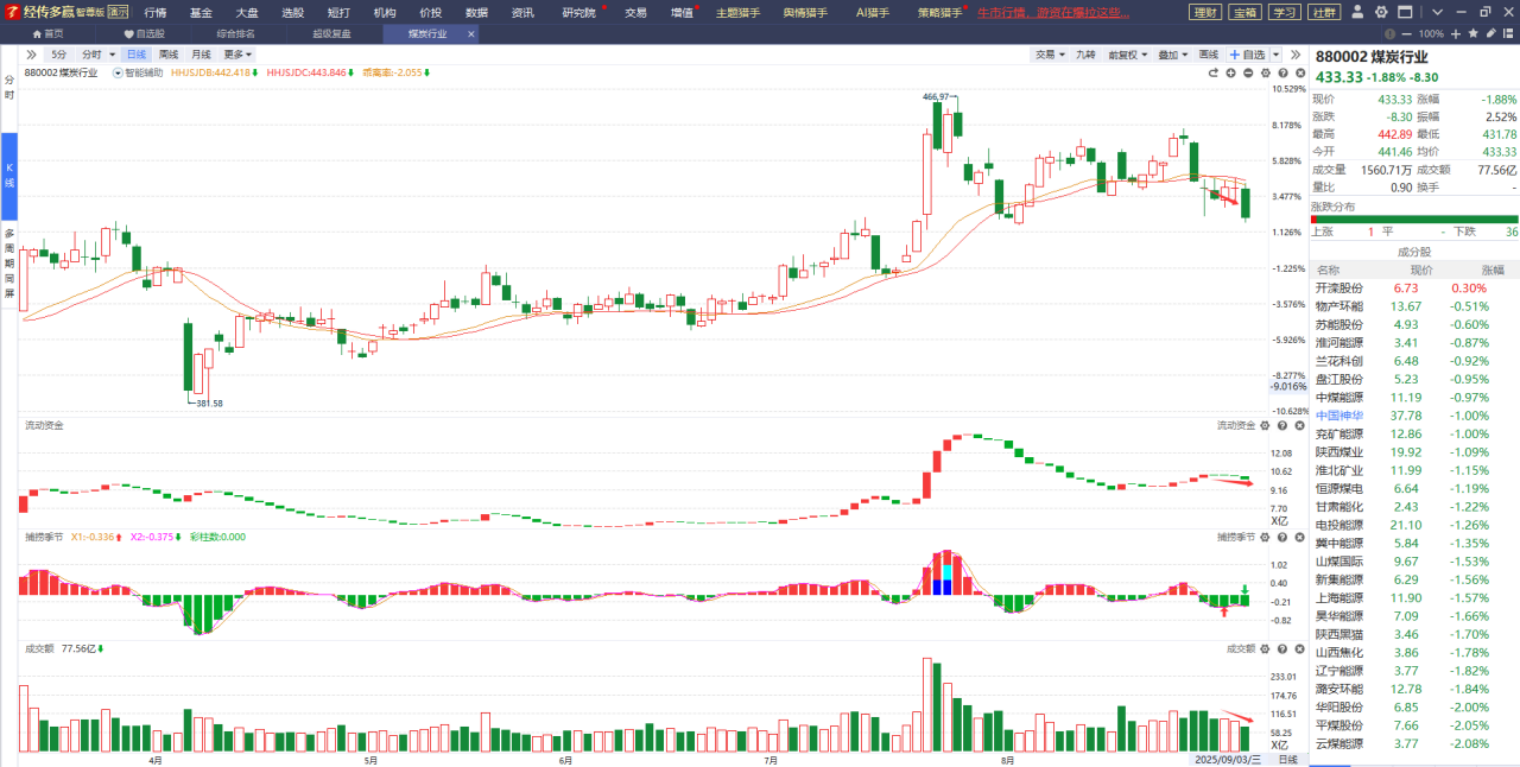Open the dropdown arrow beside 自选
1520x767 pixels.
[1276, 54]
